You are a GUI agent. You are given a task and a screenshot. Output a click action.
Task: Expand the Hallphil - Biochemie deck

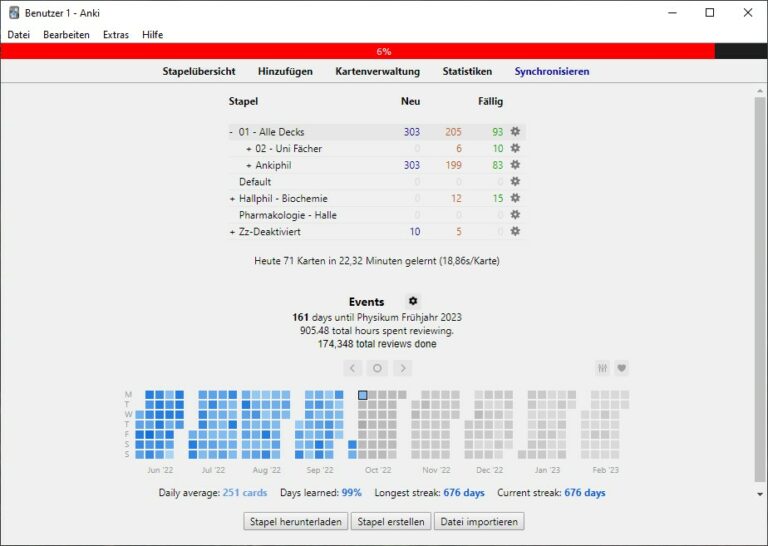click(233, 199)
